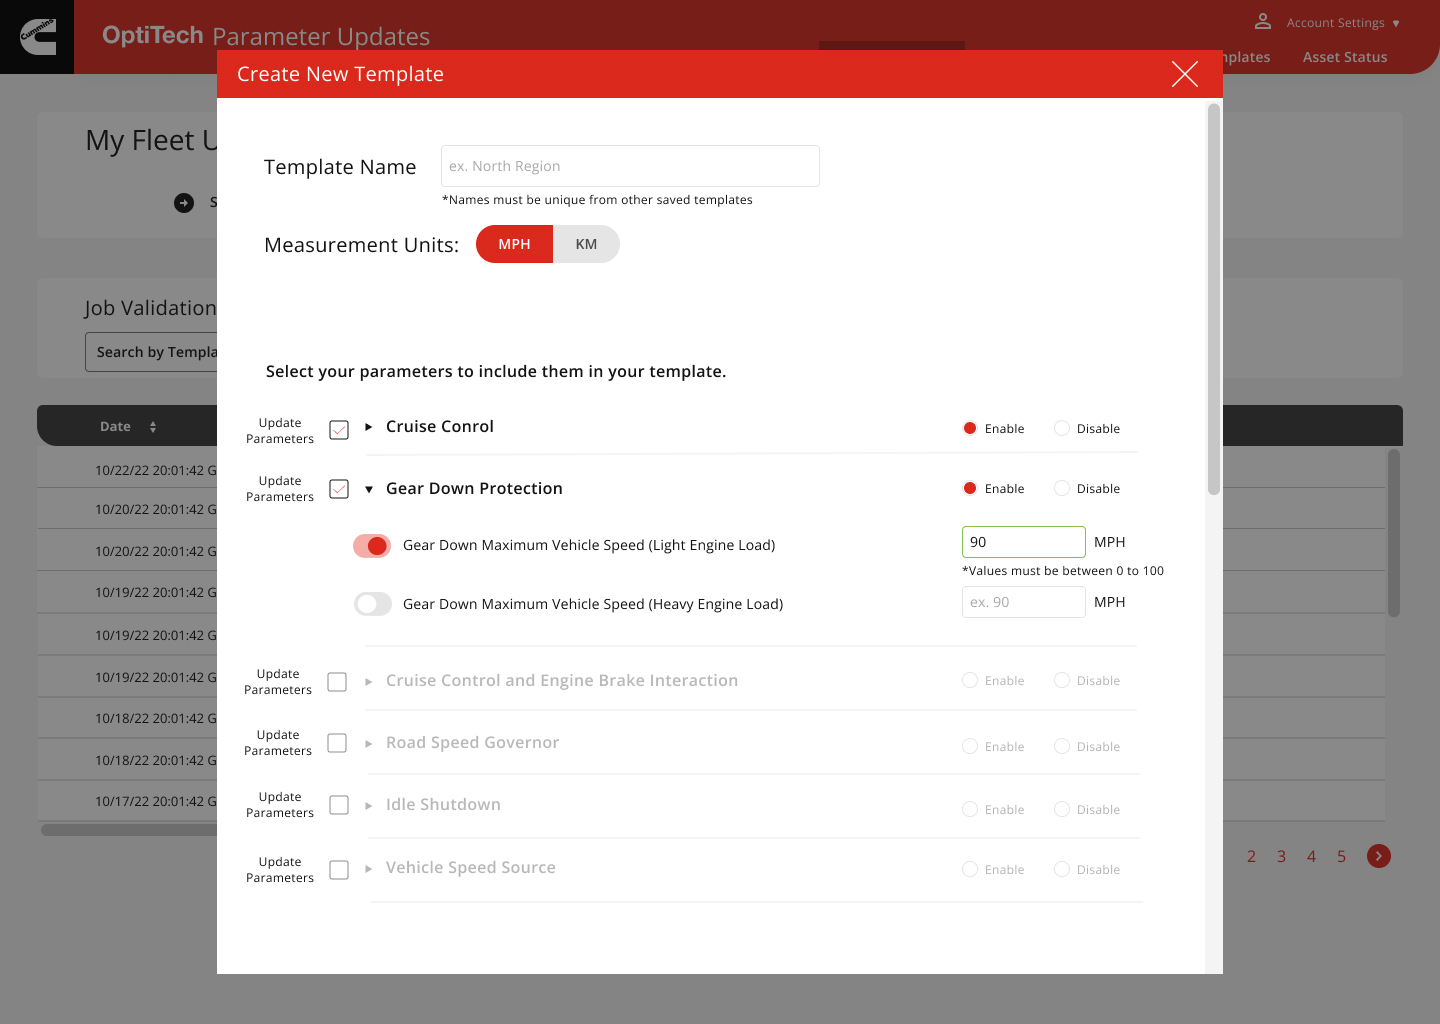The image size is (1440, 1024).
Task: Expand the Vehicle Speed Source section
Action: click(369, 868)
